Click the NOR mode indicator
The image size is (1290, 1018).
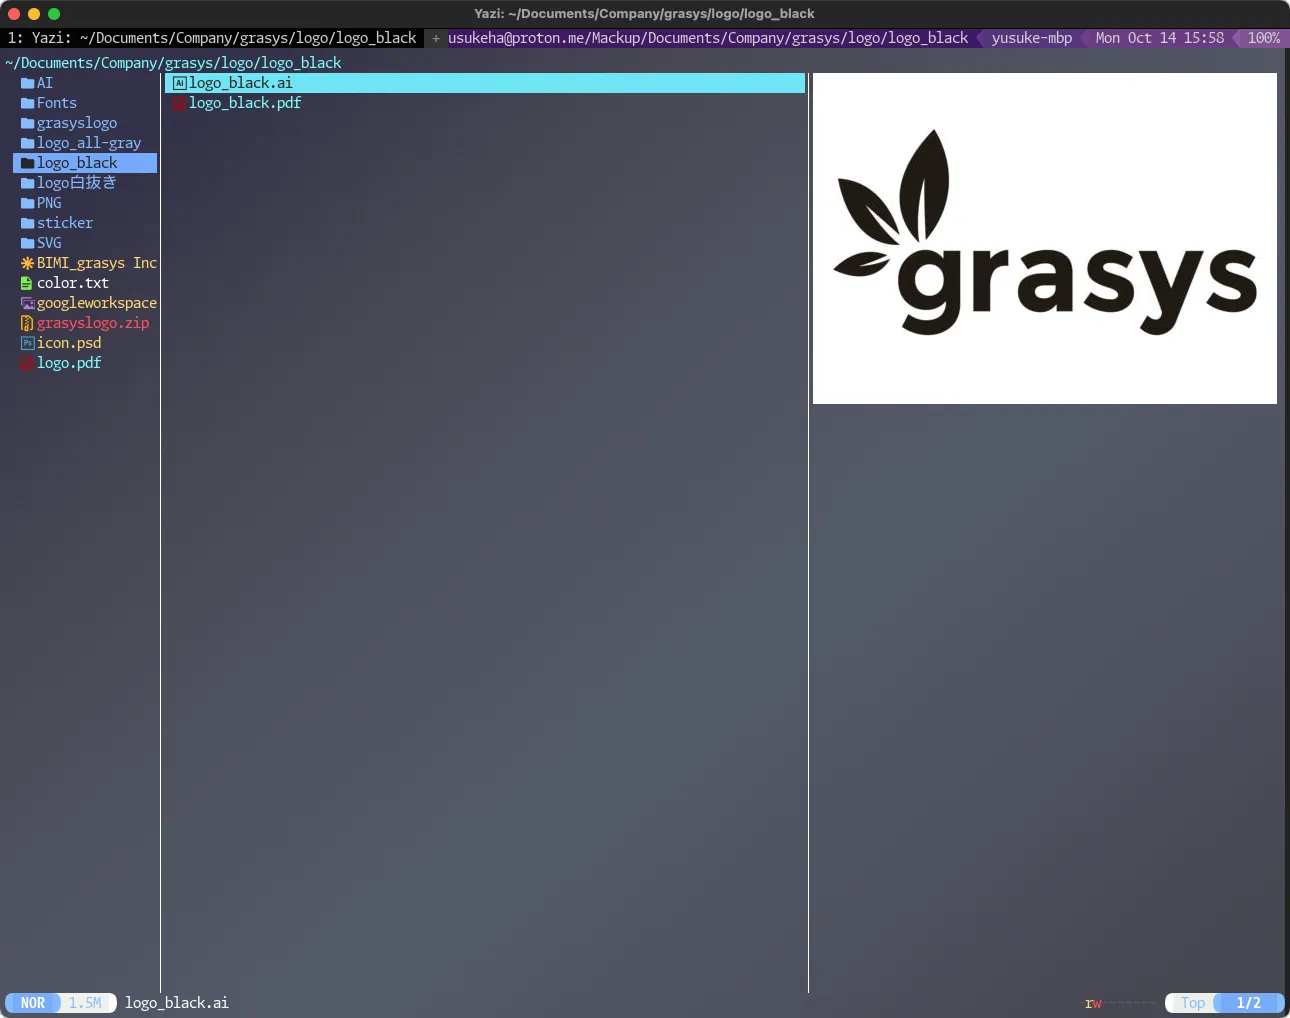coord(33,1003)
